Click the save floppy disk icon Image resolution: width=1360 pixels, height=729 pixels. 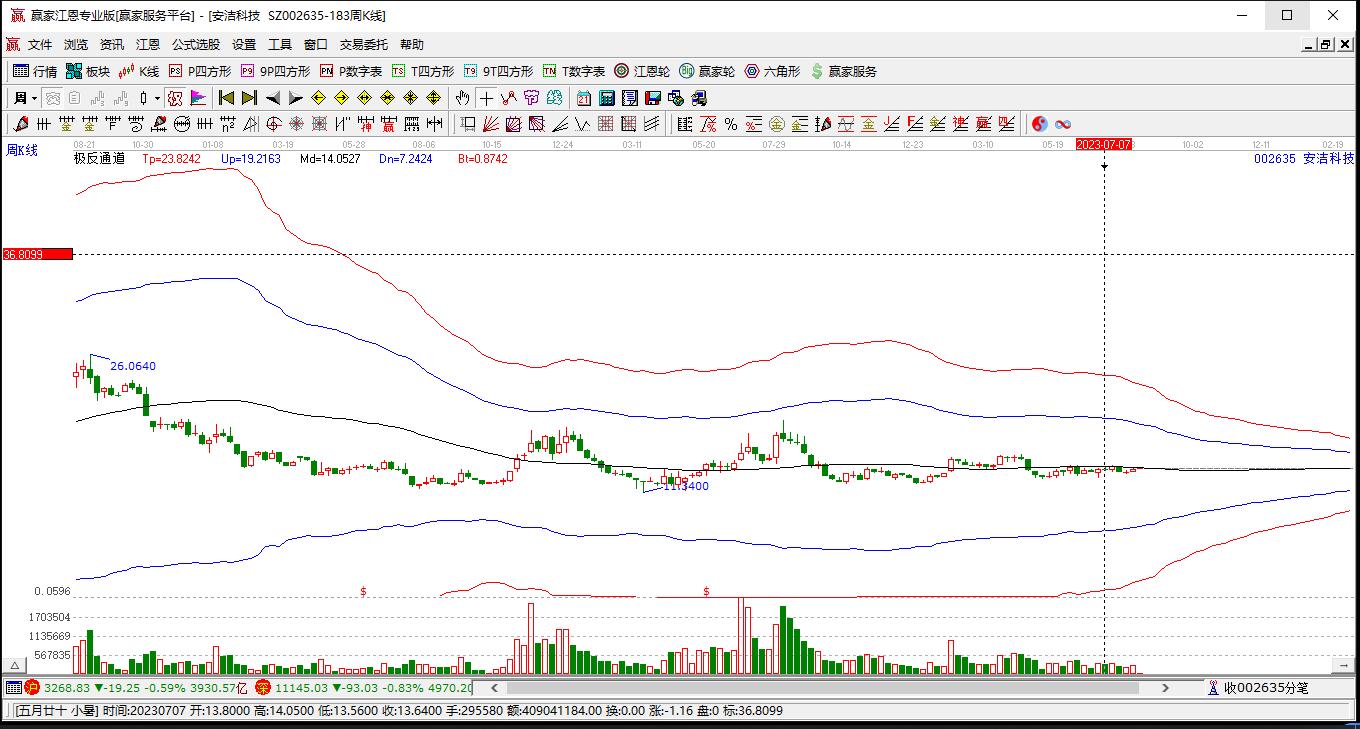(x=653, y=98)
